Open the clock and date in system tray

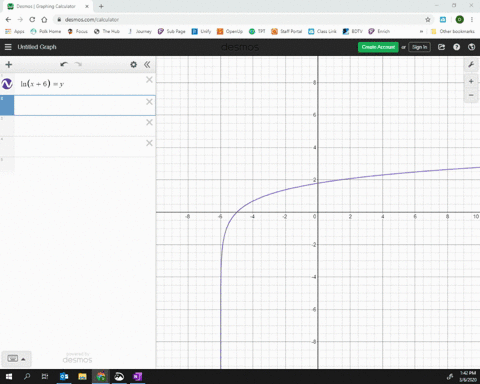pyautogui.click(x=468, y=377)
